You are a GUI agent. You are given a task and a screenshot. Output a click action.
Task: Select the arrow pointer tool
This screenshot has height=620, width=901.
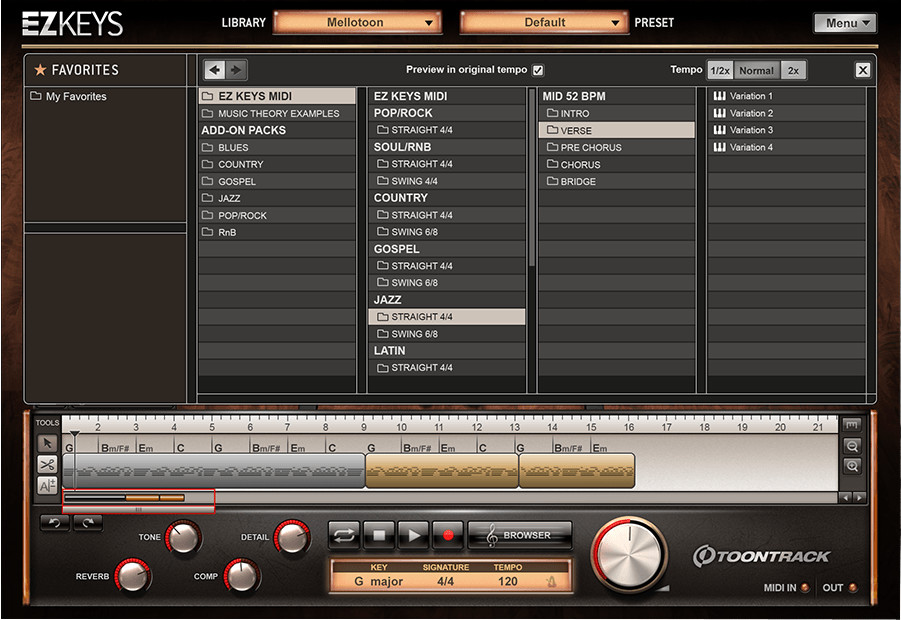[x=47, y=441]
